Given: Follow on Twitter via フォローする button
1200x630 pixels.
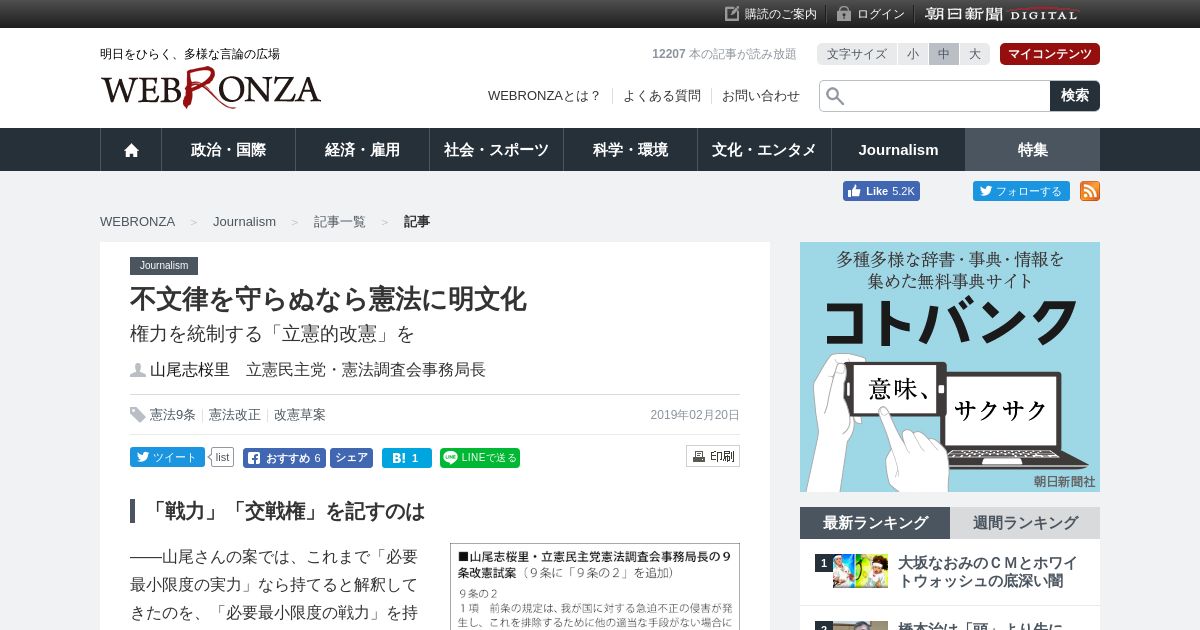Looking at the screenshot, I should [1021, 191].
